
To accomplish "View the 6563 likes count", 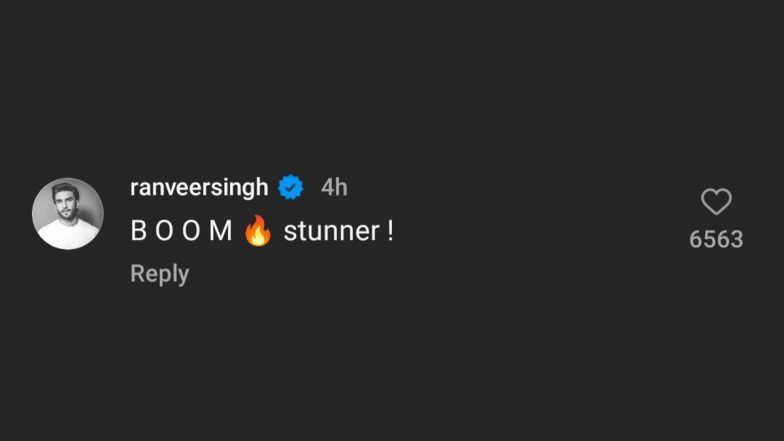I will [716, 239].
